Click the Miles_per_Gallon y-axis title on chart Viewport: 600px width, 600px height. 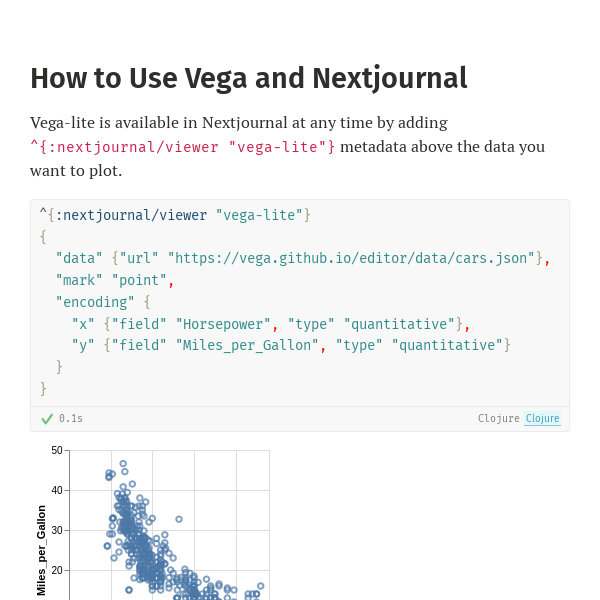tap(42, 550)
